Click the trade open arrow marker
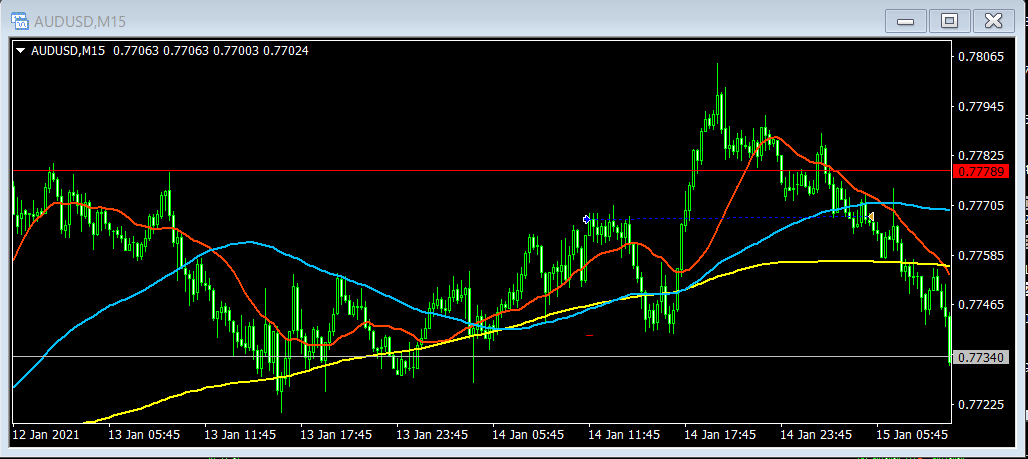 point(587,219)
